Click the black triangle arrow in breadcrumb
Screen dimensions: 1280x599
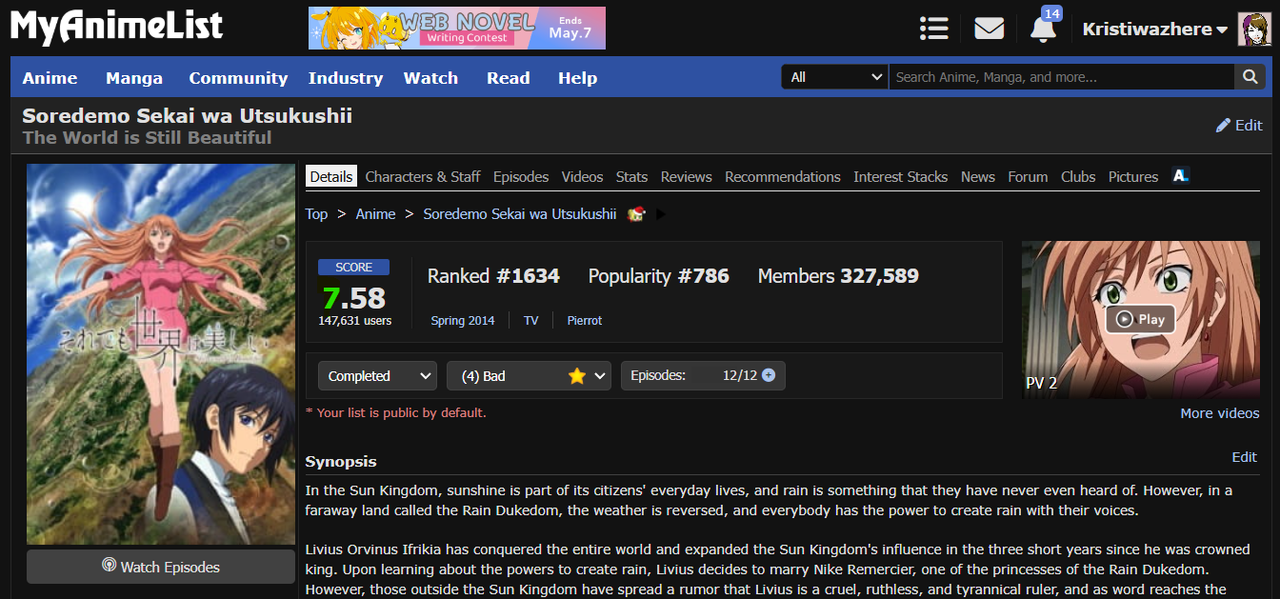click(x=661, y=214)
